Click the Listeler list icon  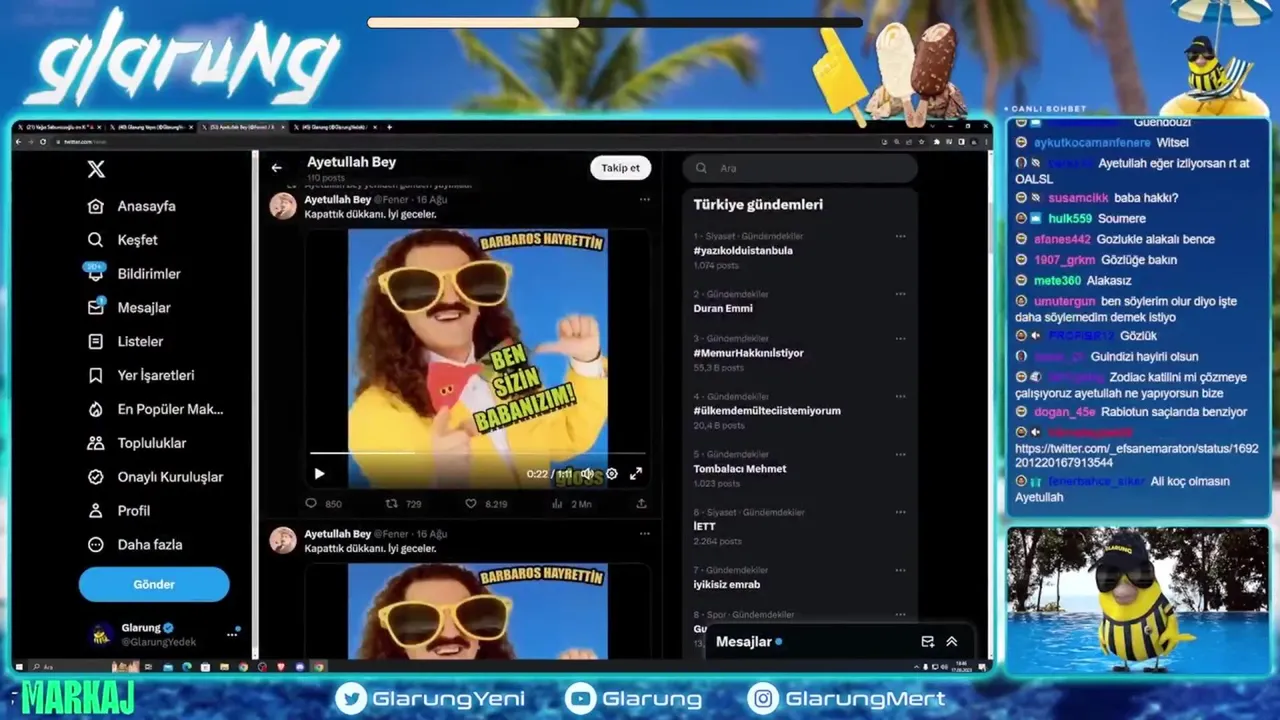coord(96,342)
